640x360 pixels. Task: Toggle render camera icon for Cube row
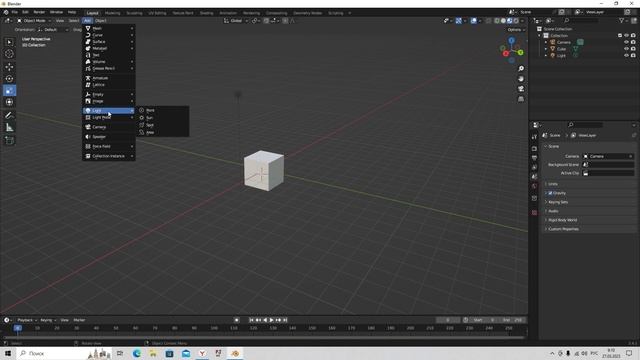pyautogui.click(x=633, y=49)
